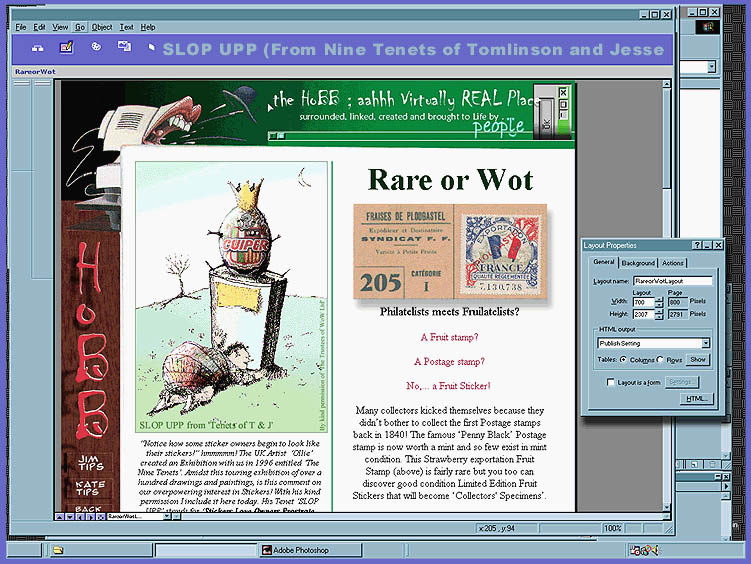
Task: Click the layout Width value field
Action: point(643,302)
